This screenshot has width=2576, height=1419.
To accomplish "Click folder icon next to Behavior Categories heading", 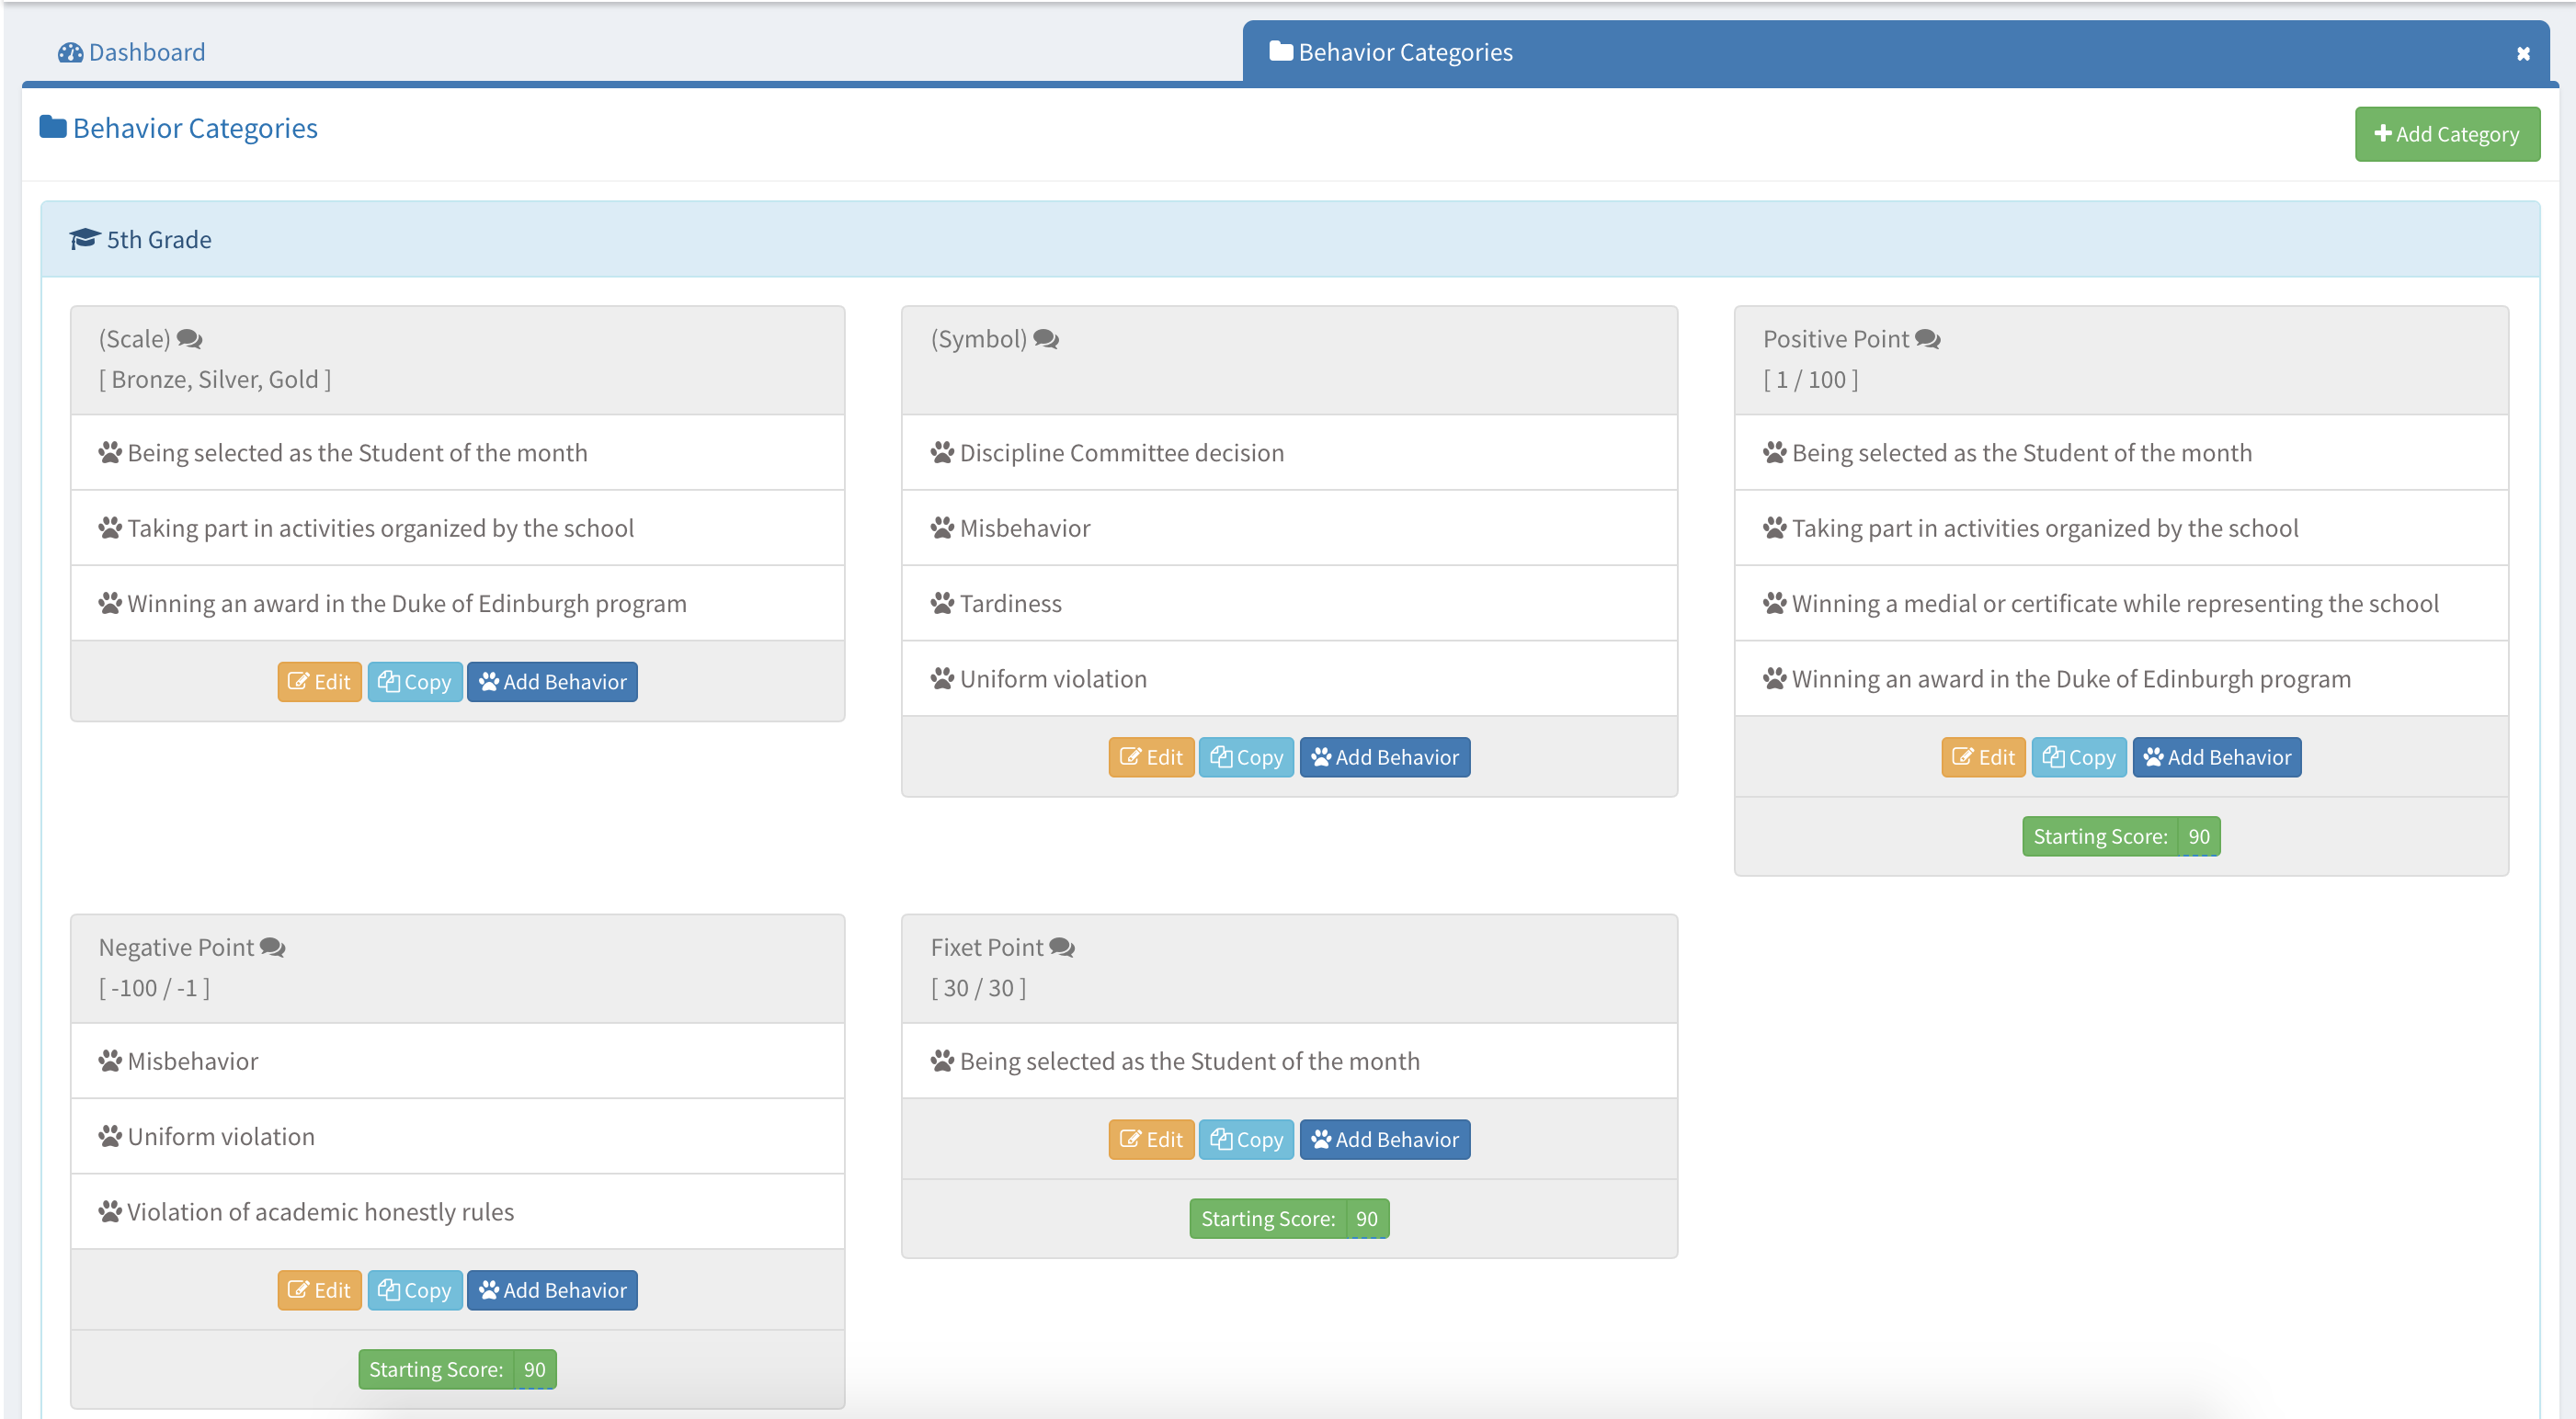I will tap(53, 128).
